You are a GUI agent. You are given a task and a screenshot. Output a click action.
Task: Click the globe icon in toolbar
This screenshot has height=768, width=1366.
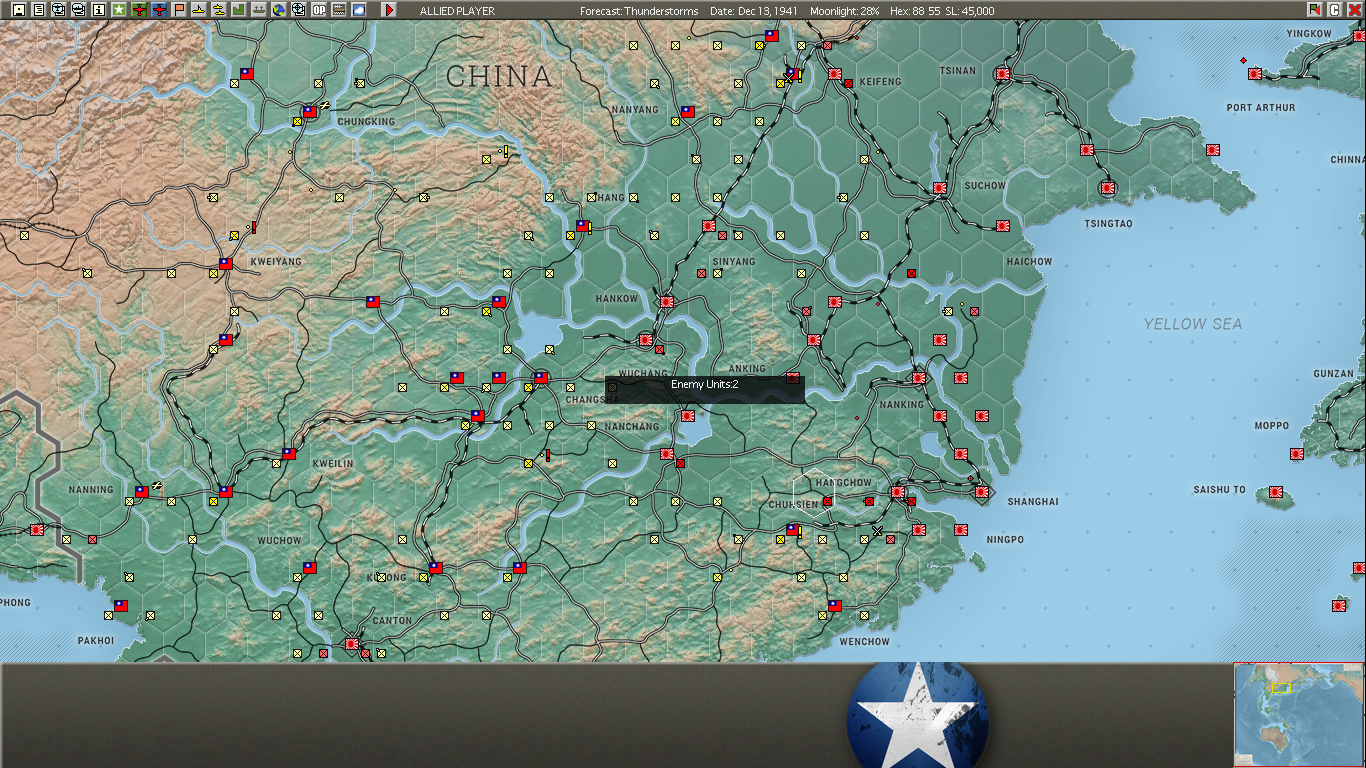(279, 9)
